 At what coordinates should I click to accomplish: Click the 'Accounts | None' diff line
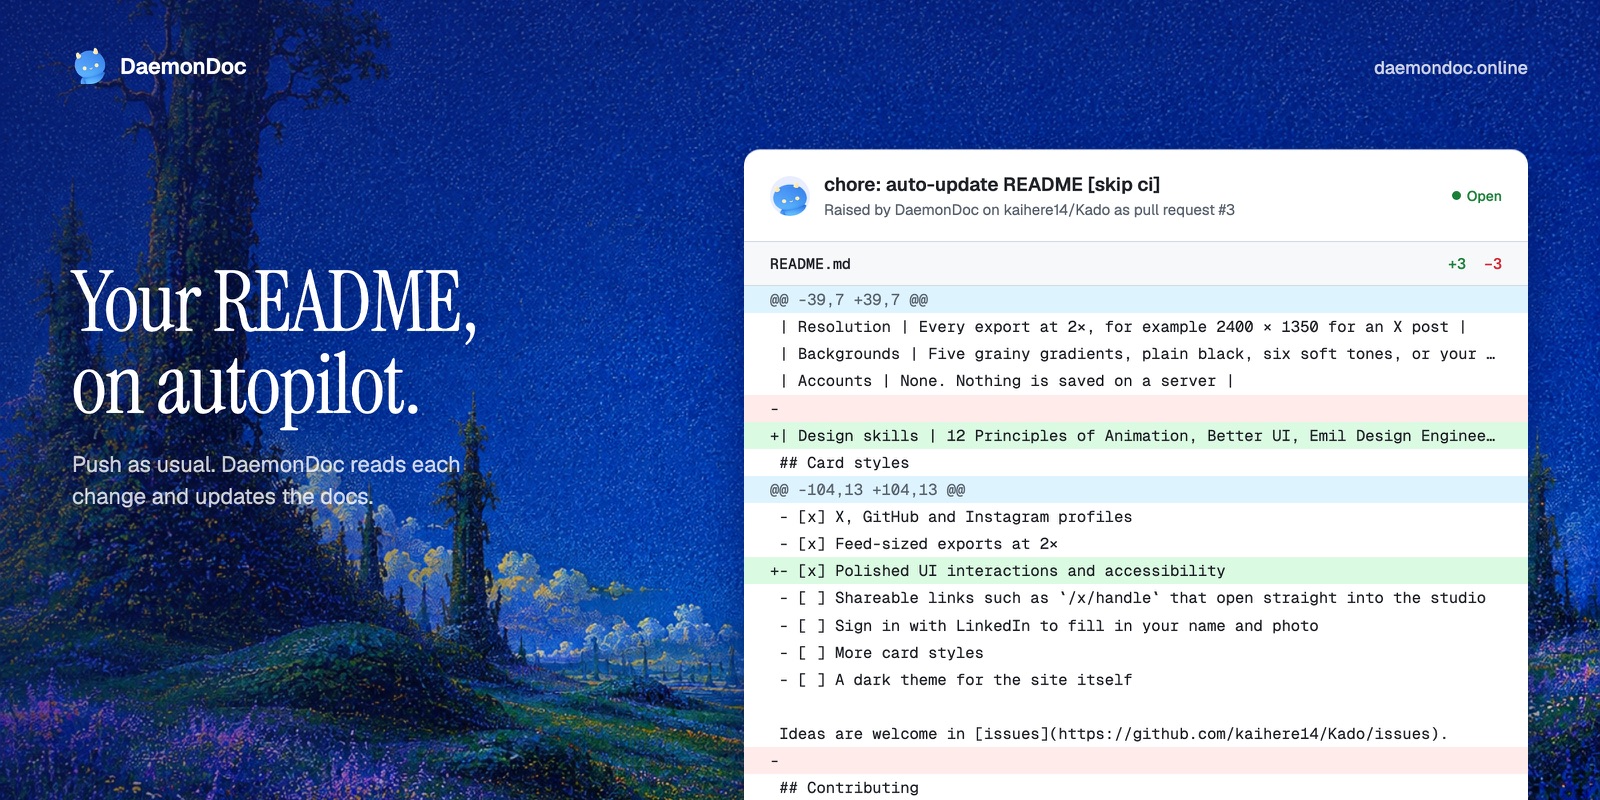point(1136,381)
